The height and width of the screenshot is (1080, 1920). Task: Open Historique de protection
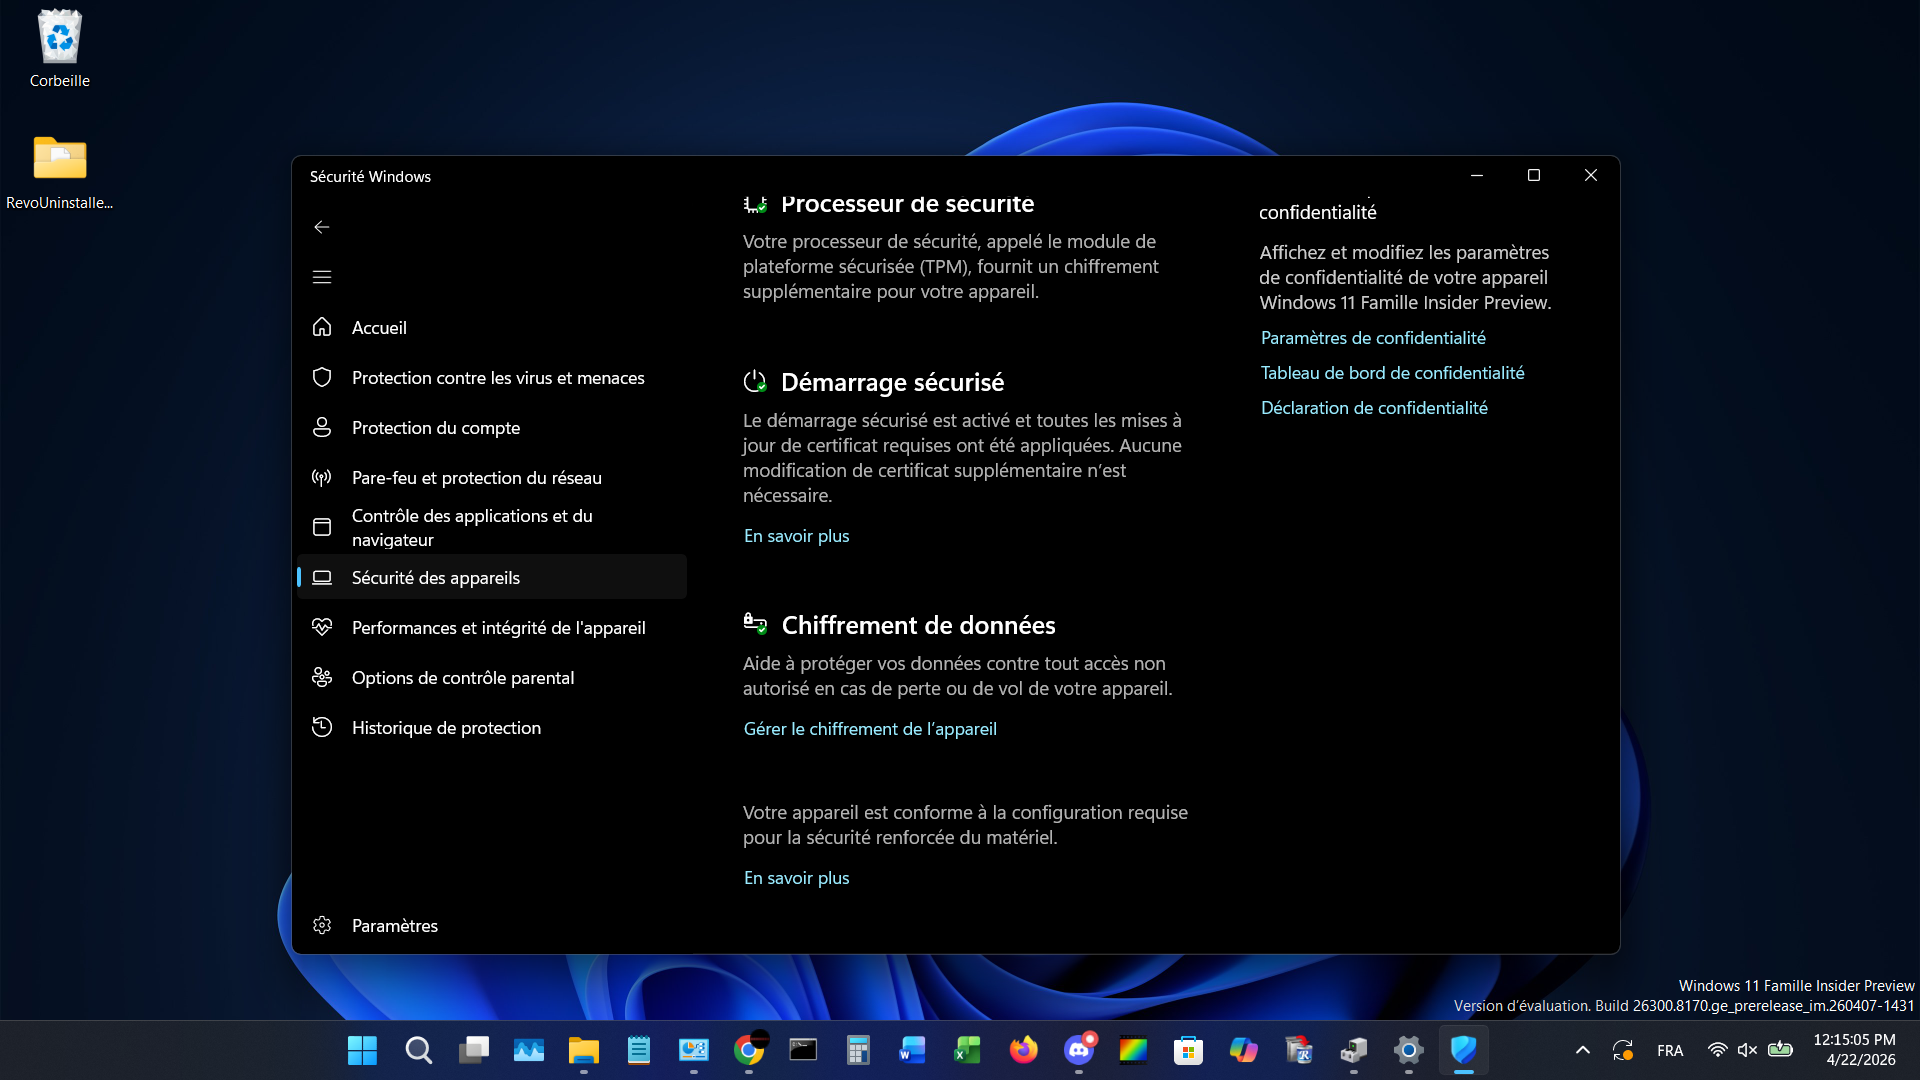(x=446, y=727)
